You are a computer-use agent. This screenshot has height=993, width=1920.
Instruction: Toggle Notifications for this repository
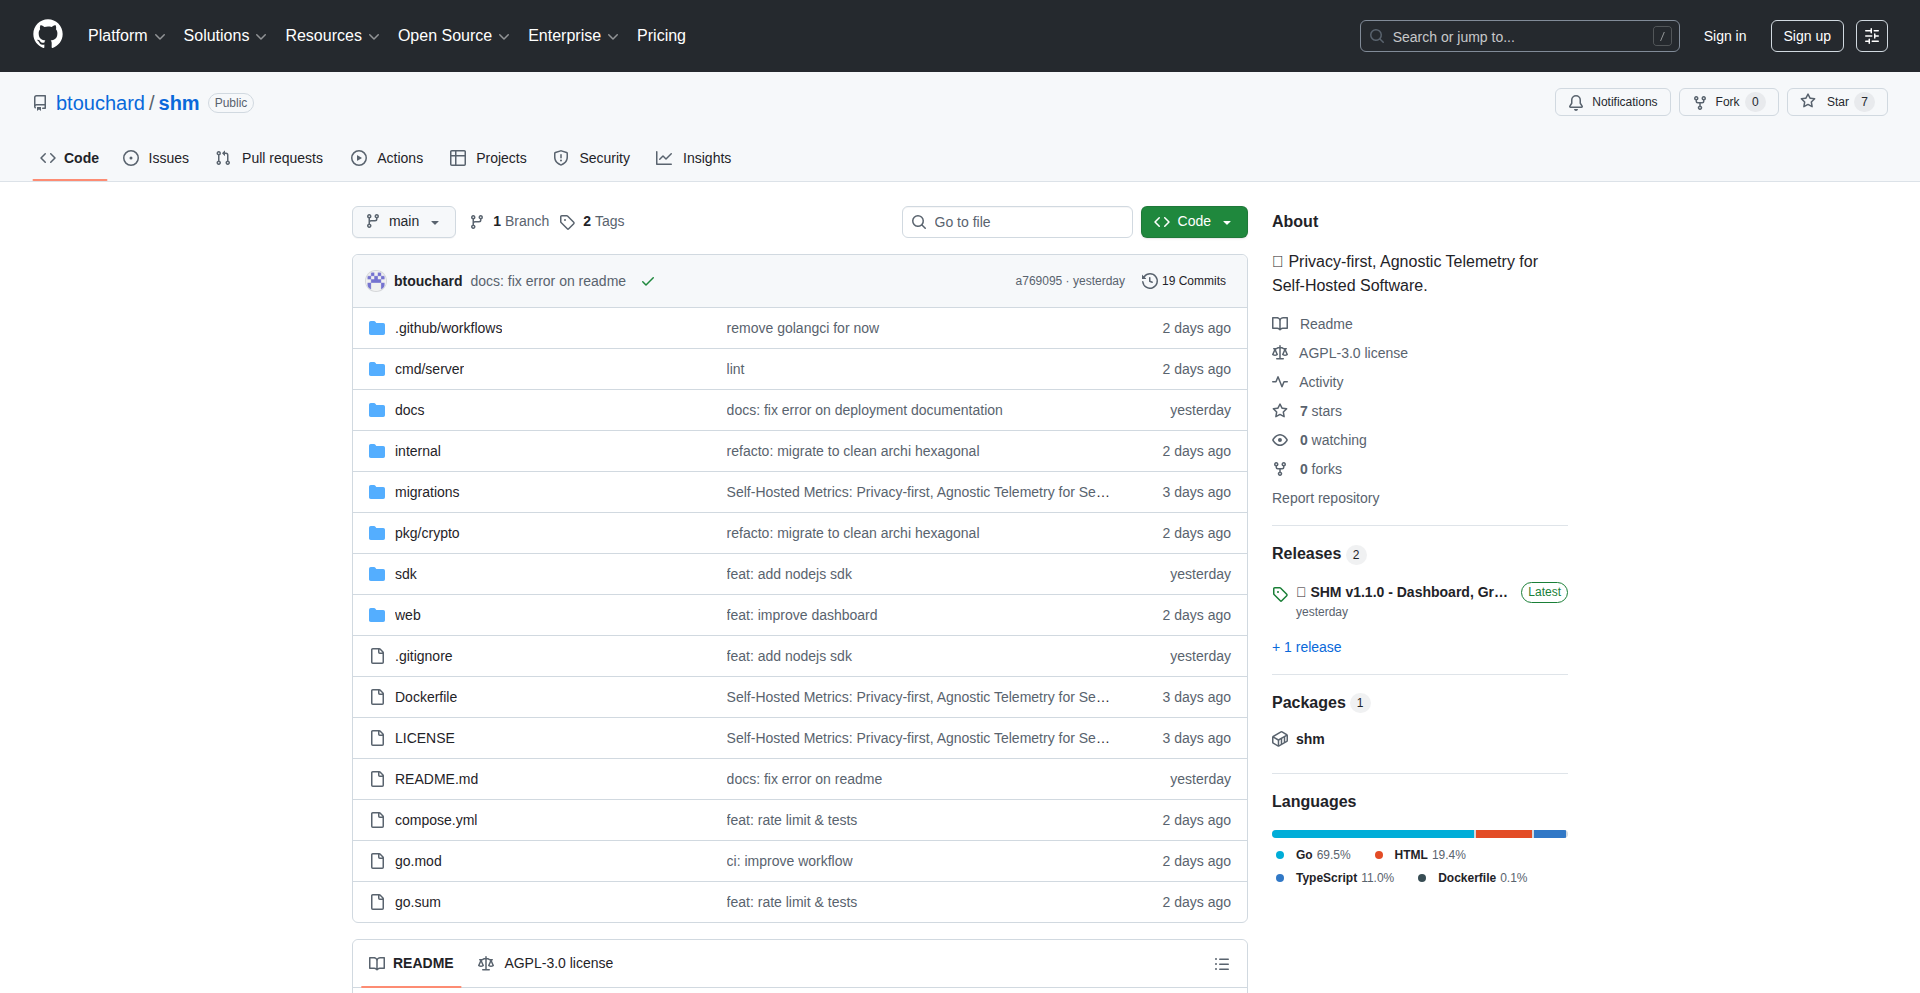1612,102
